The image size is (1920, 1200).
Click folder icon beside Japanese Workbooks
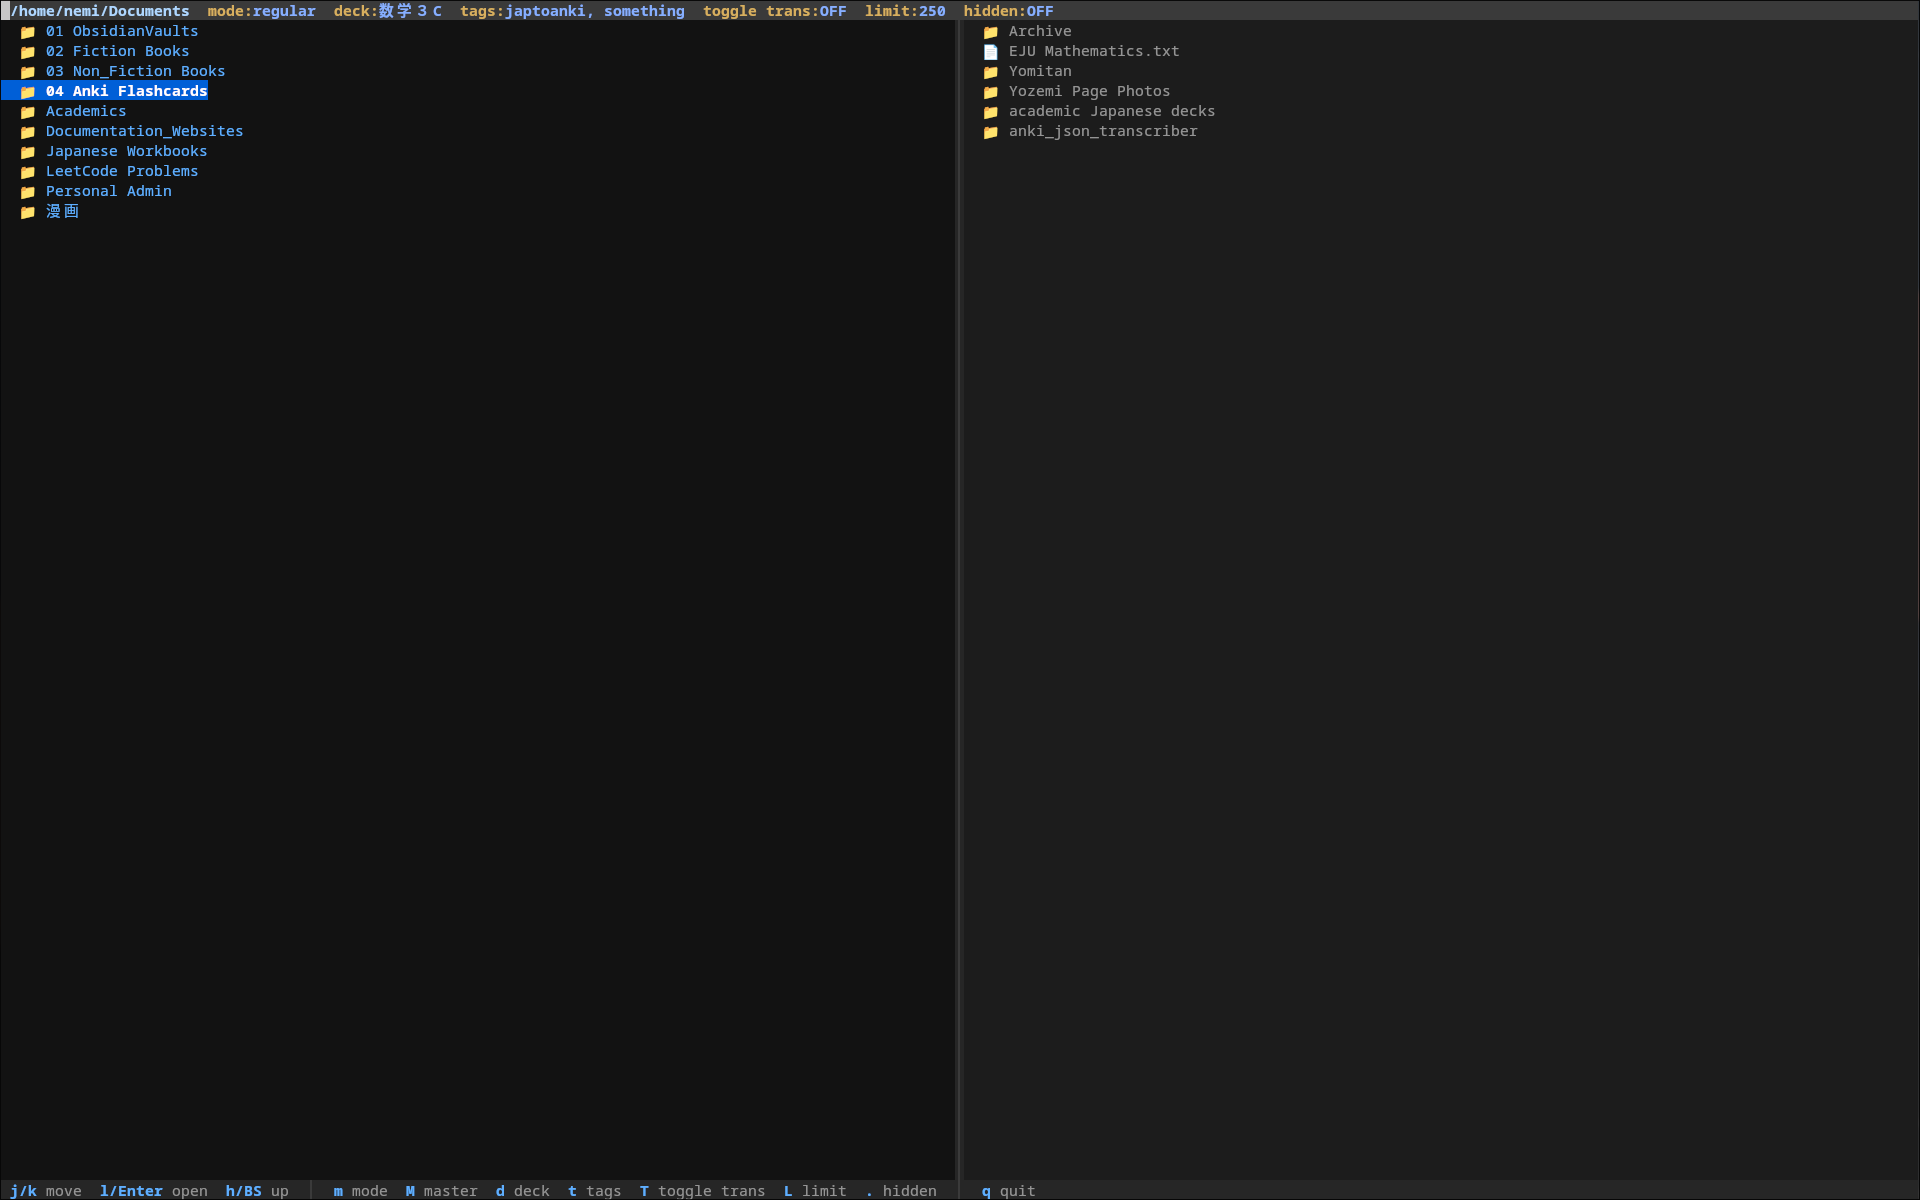(x=28, y=152)
